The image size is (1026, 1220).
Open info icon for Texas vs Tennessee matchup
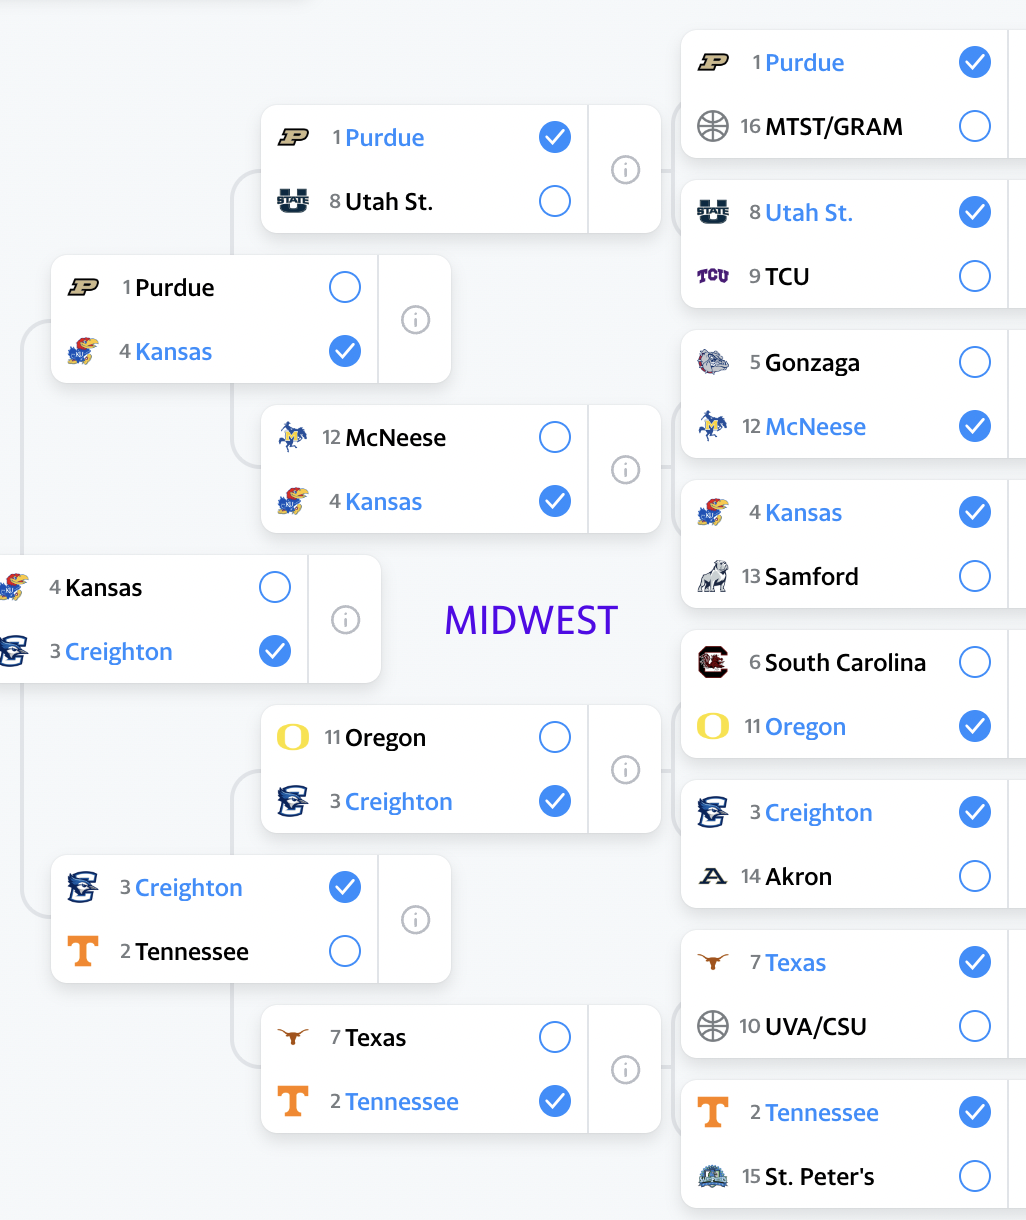[625, 1070]
